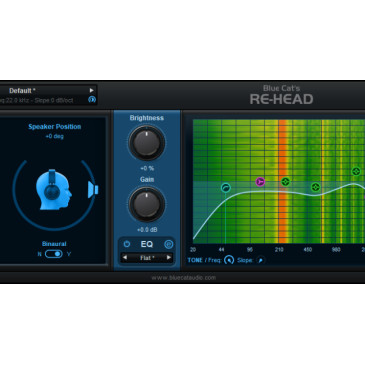365x365 pixels.
Task: Adjust the Gain knob
Action: [x=147, y=204]
